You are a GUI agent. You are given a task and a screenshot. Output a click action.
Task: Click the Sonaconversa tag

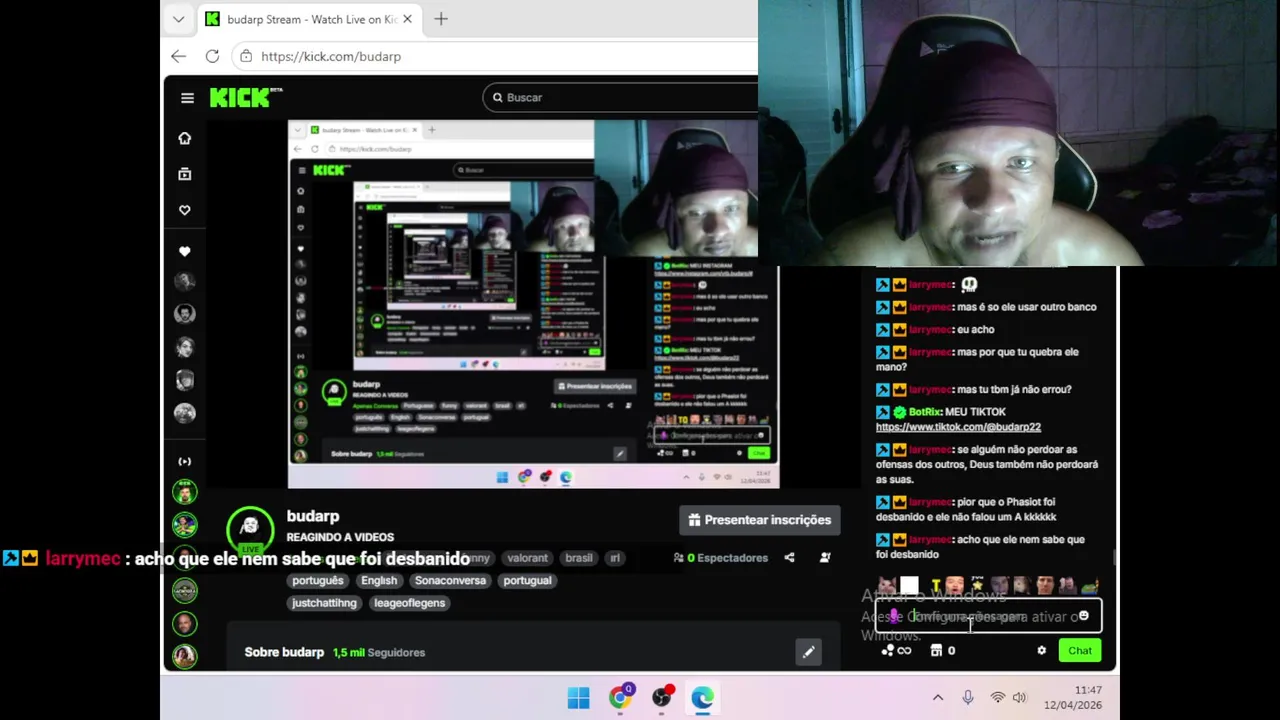(x=450, y=580)
